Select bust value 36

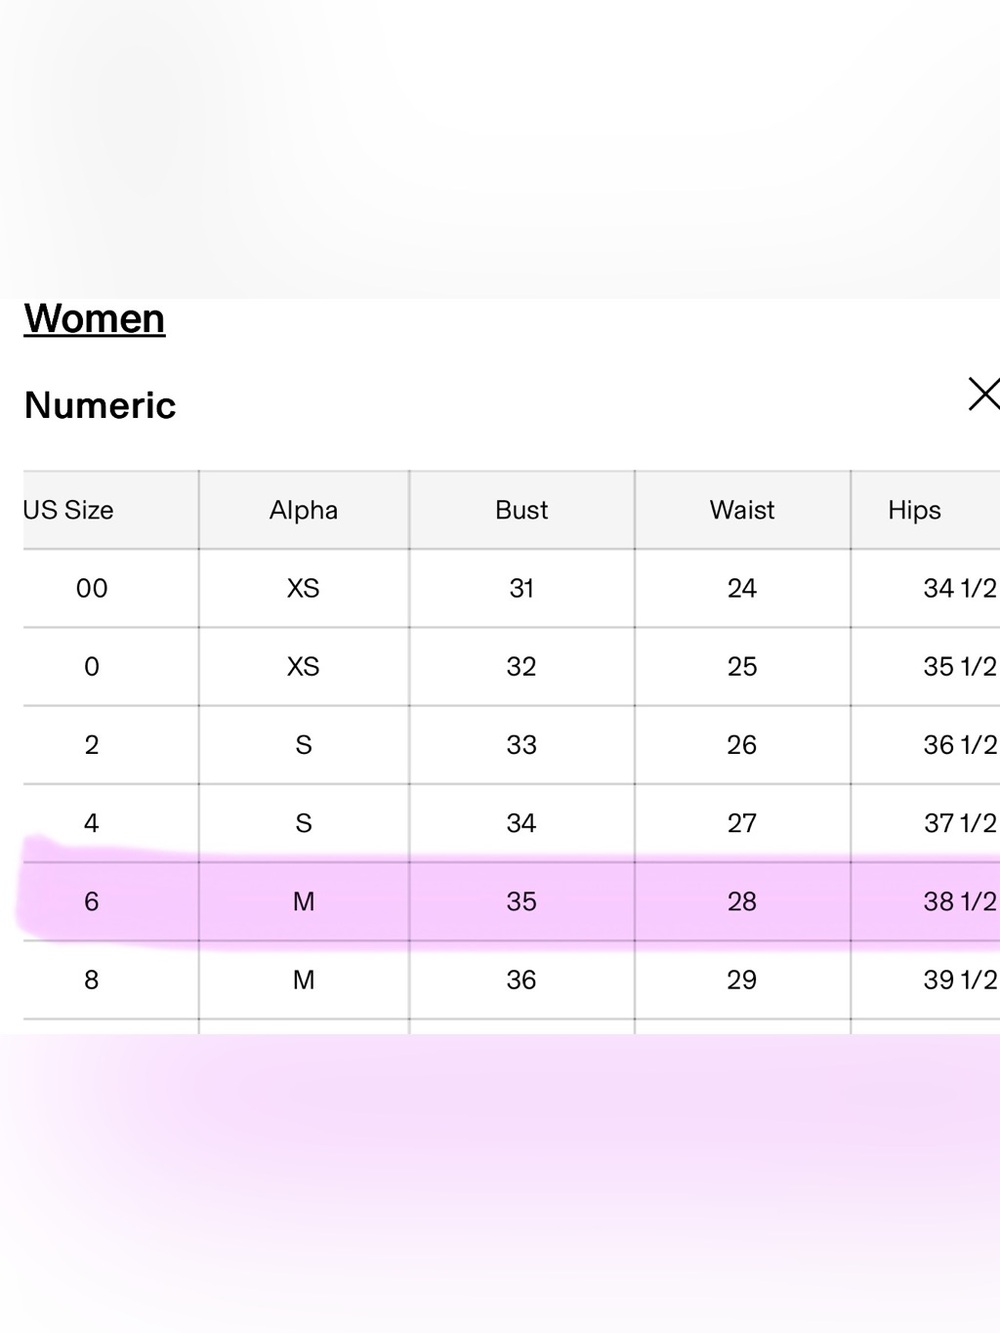tap(522, 980)
